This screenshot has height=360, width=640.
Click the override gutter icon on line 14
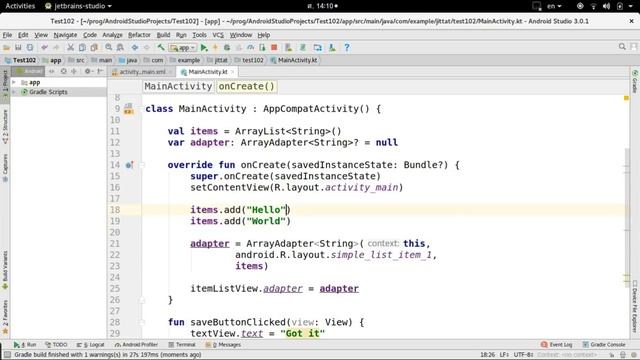pos(129,165)
